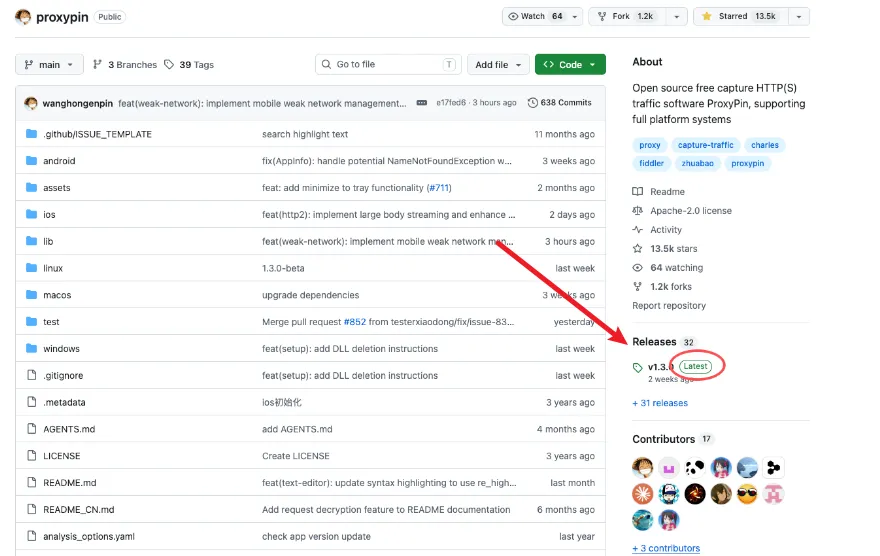Screen dimensions: 880x556
Task: Open the linux folder
Action: (x=53, y=268)
